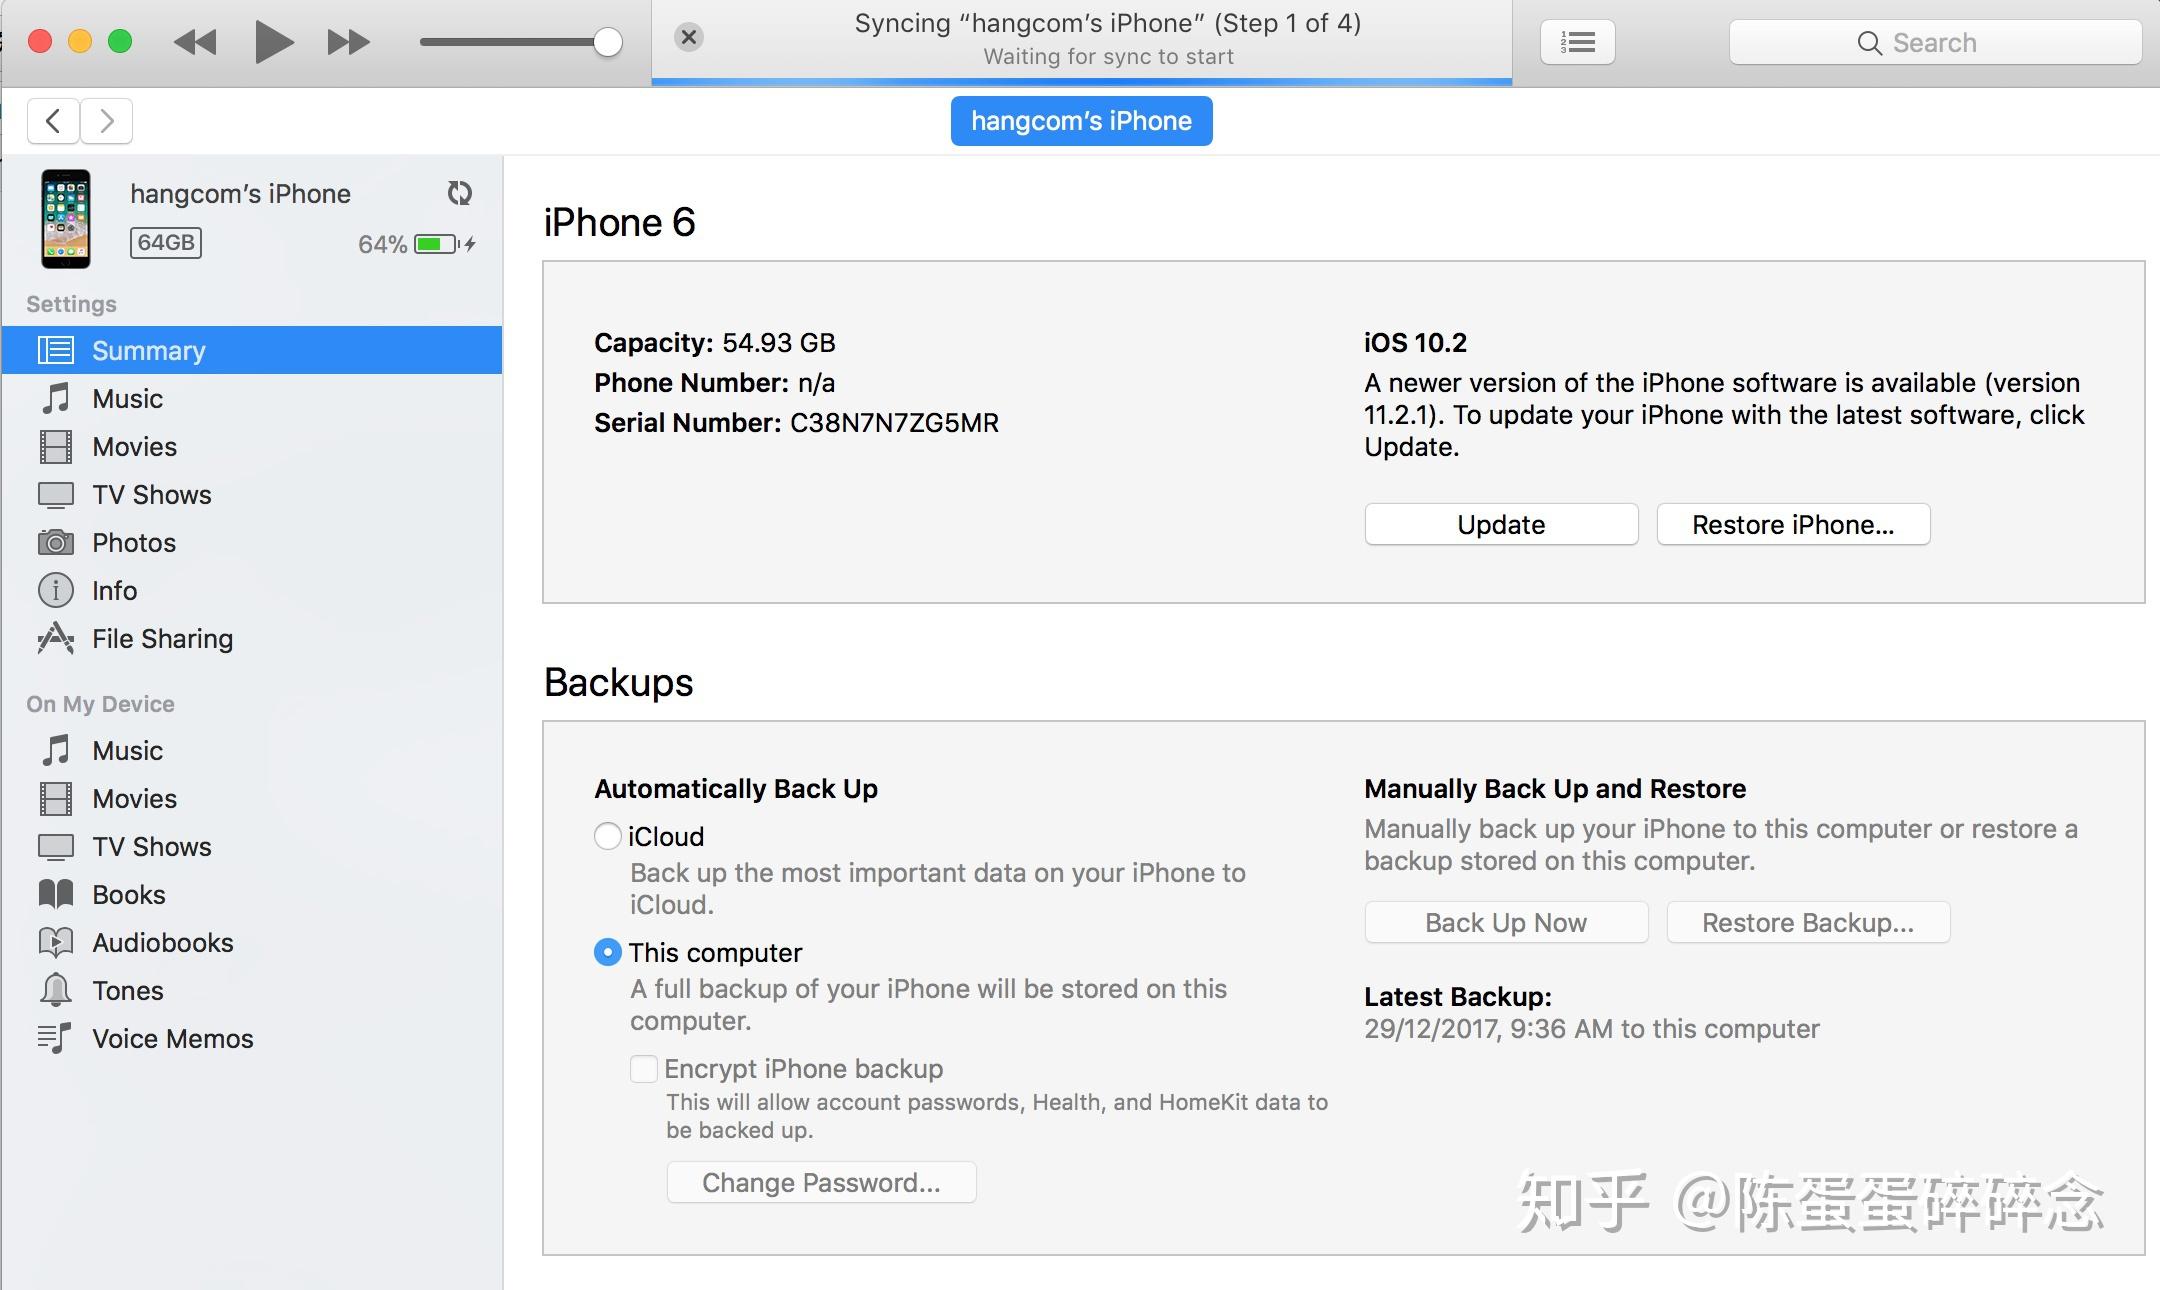Open Photos settings in sidebar
This screenshot has width=2160, height=1290.
134,543
